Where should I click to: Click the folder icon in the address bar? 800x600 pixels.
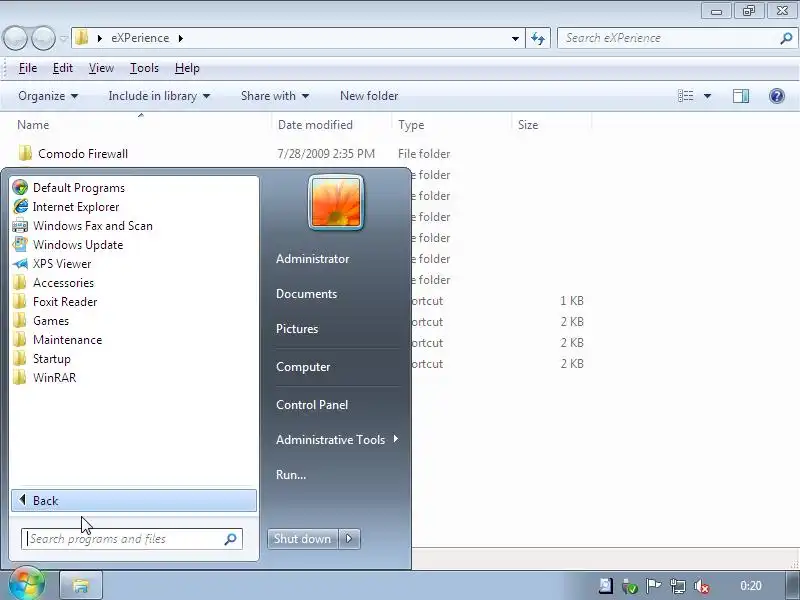point(82,38)
